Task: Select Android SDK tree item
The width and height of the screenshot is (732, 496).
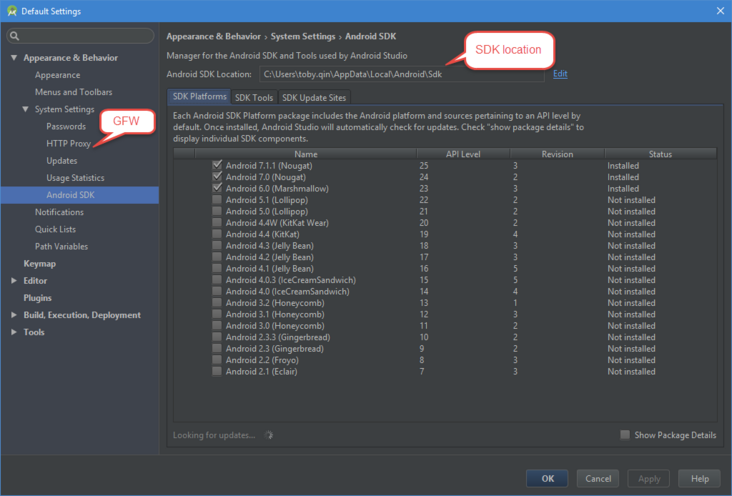Action: (80, 195)
